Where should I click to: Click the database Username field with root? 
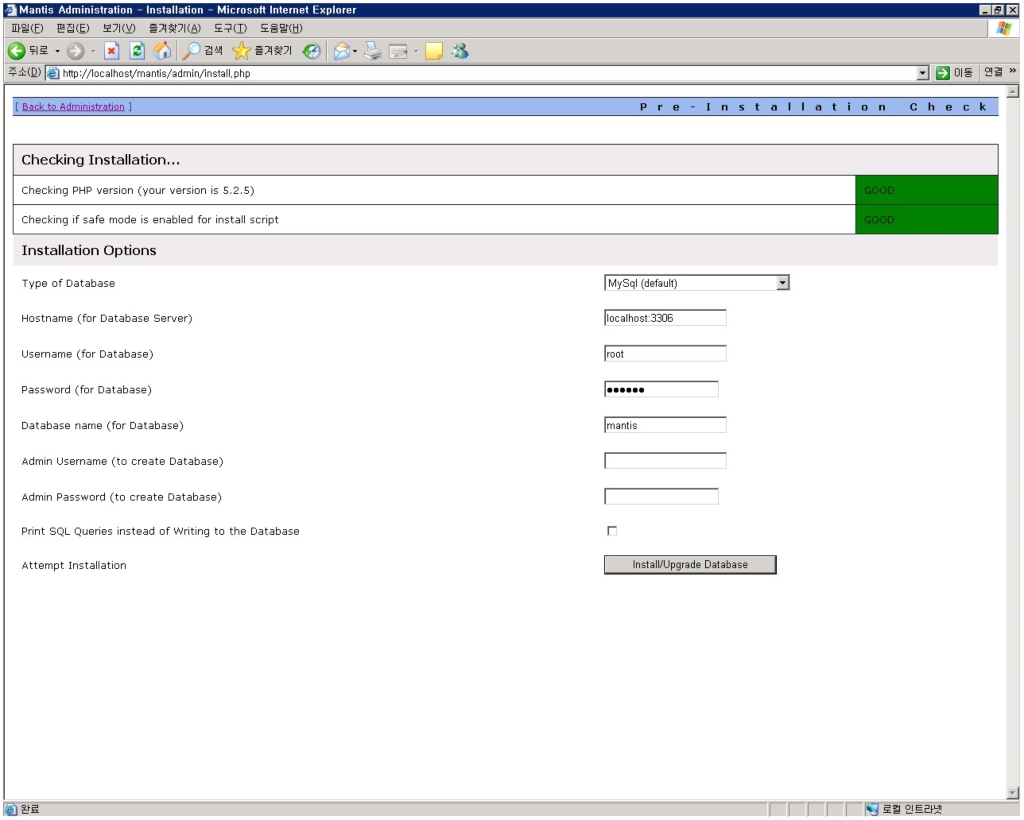pyautogui.click(x=665, y=354)
